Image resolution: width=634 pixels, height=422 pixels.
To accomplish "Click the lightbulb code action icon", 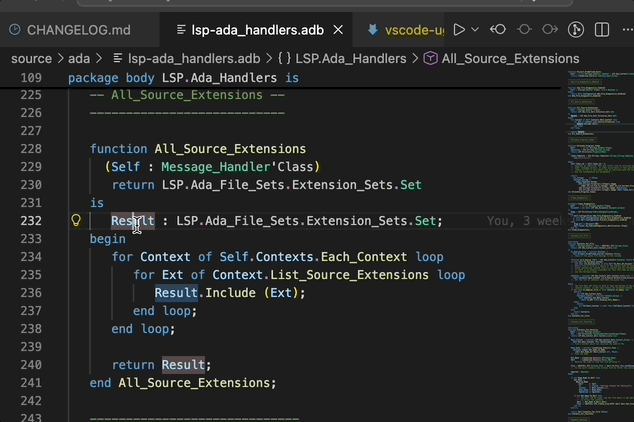I will 75,221.
